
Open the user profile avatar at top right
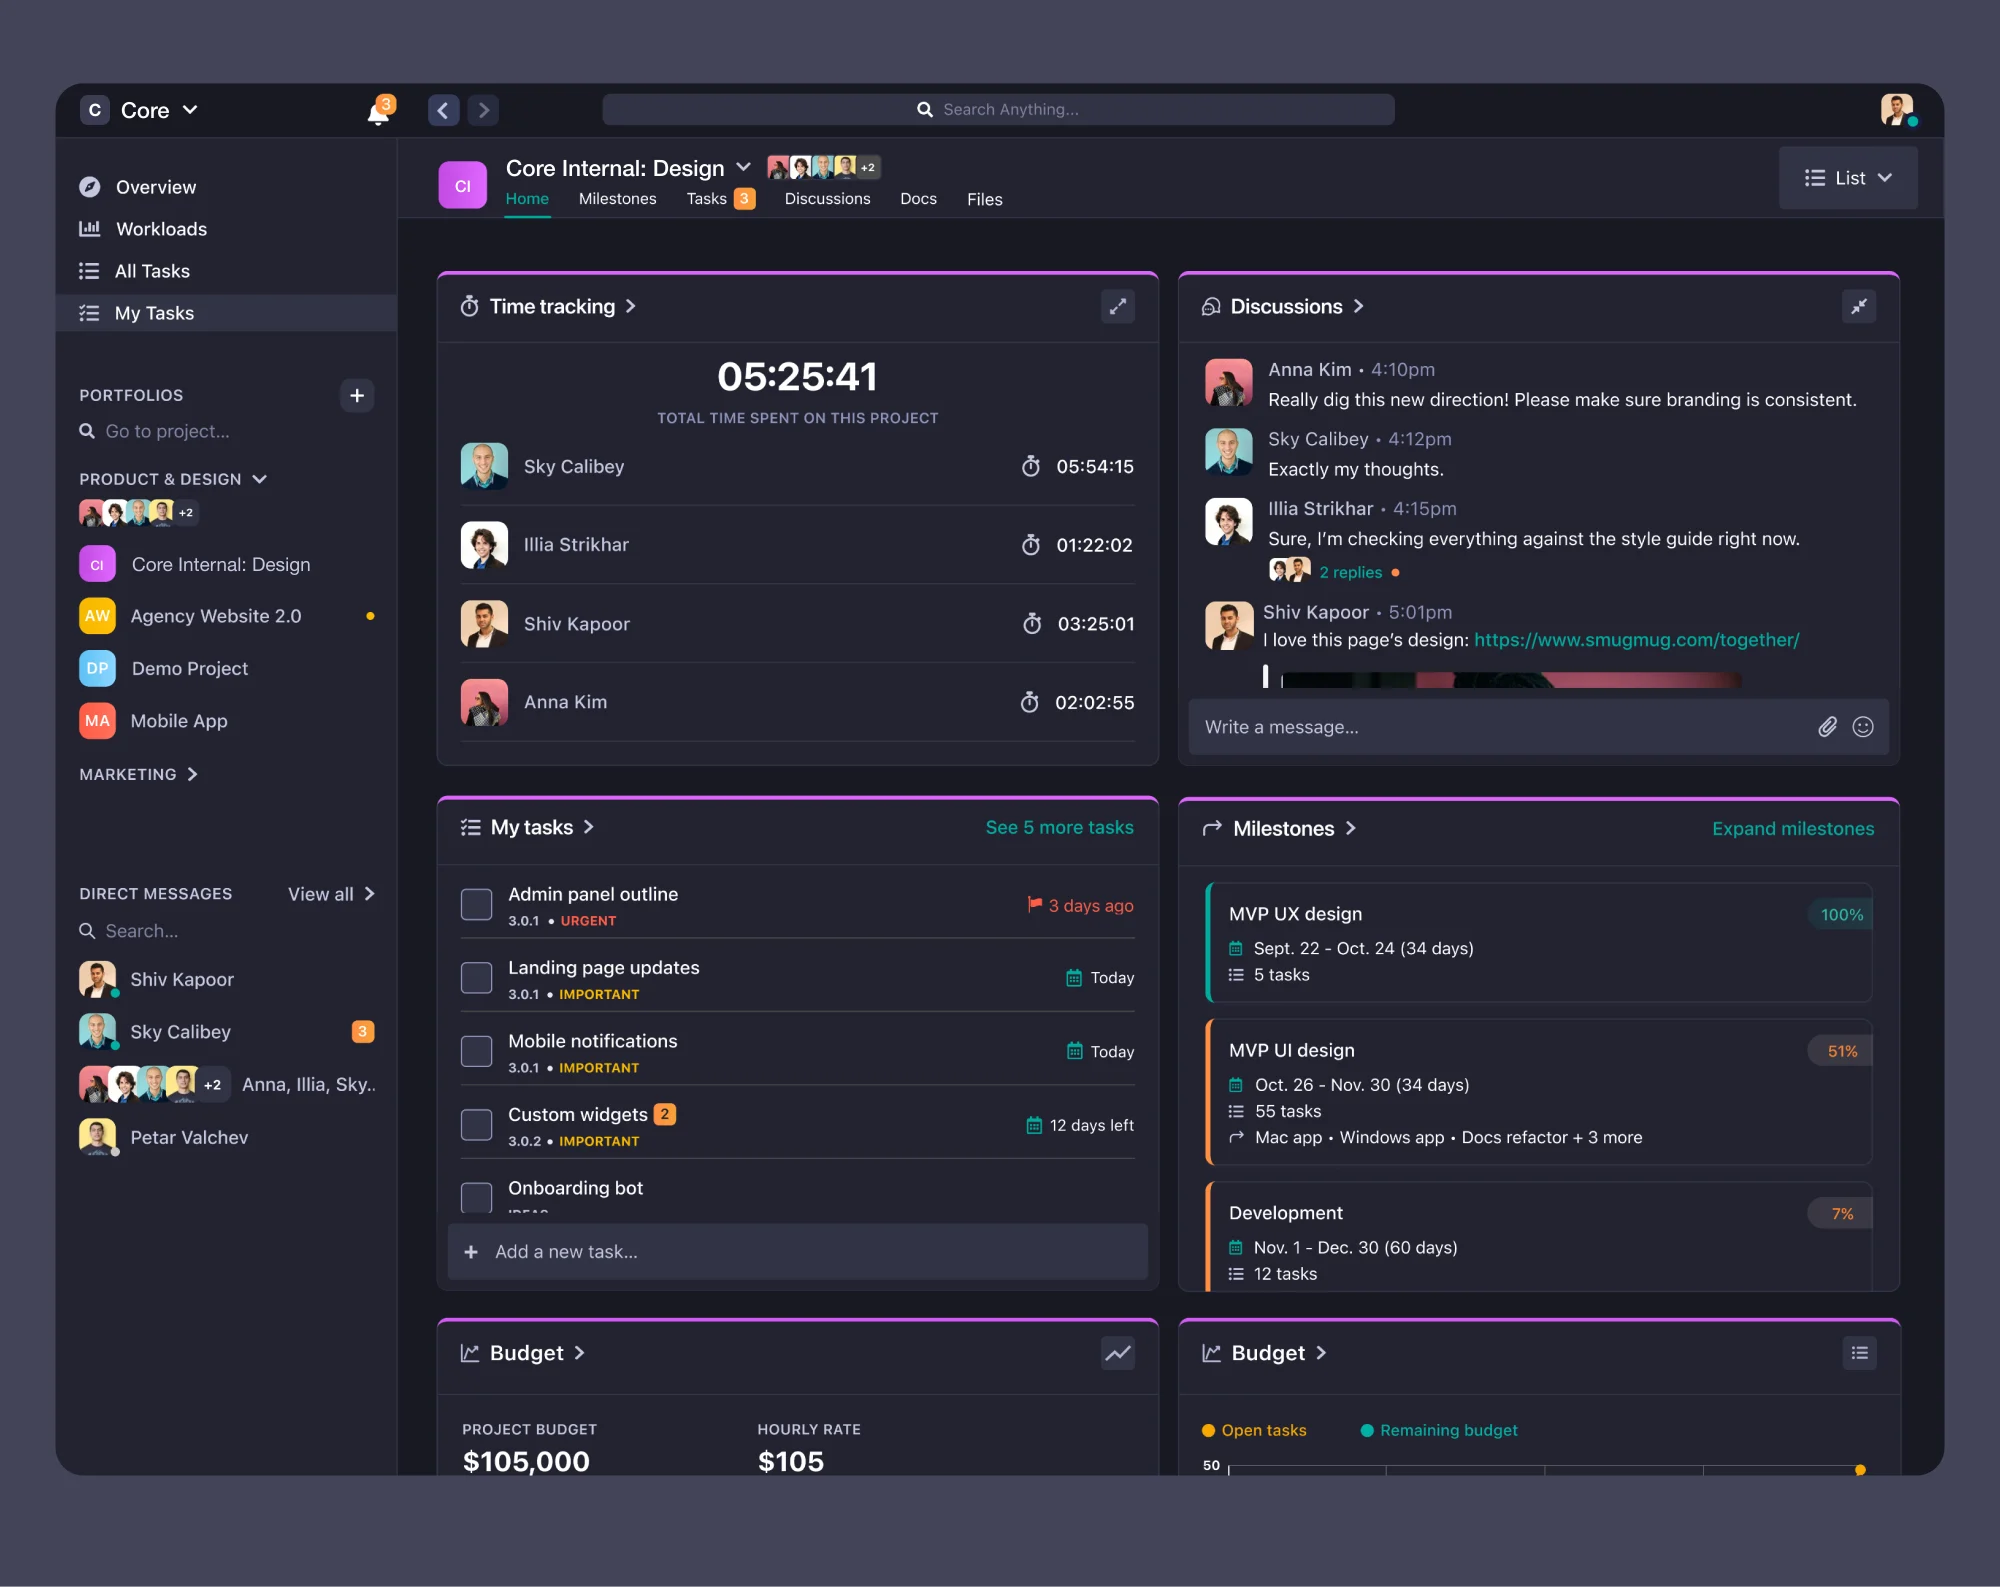coord(1897,110)
